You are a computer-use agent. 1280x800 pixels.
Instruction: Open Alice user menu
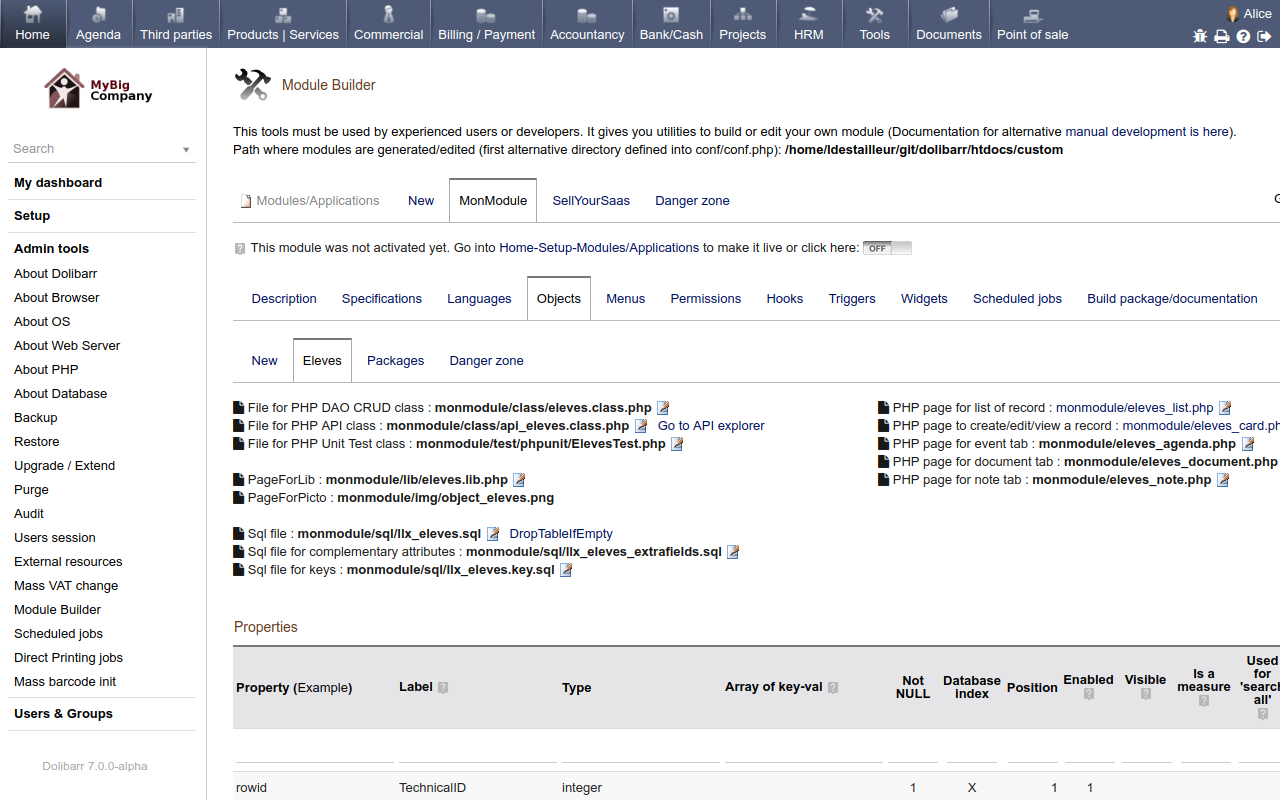pyautogui.click(x=1250, y=13)
